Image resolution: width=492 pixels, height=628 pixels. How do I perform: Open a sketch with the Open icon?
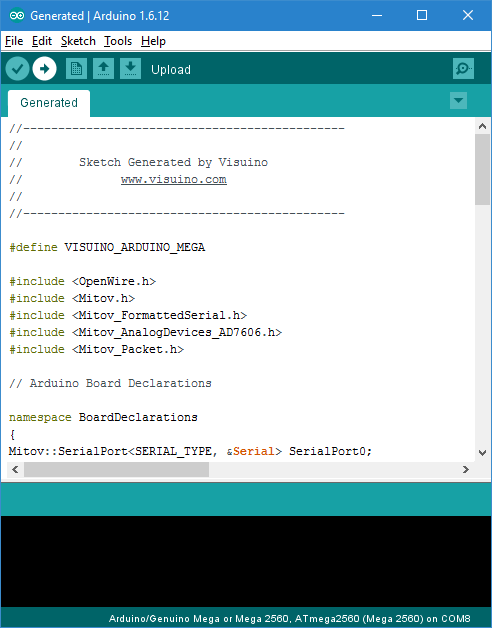pos(103,69)
